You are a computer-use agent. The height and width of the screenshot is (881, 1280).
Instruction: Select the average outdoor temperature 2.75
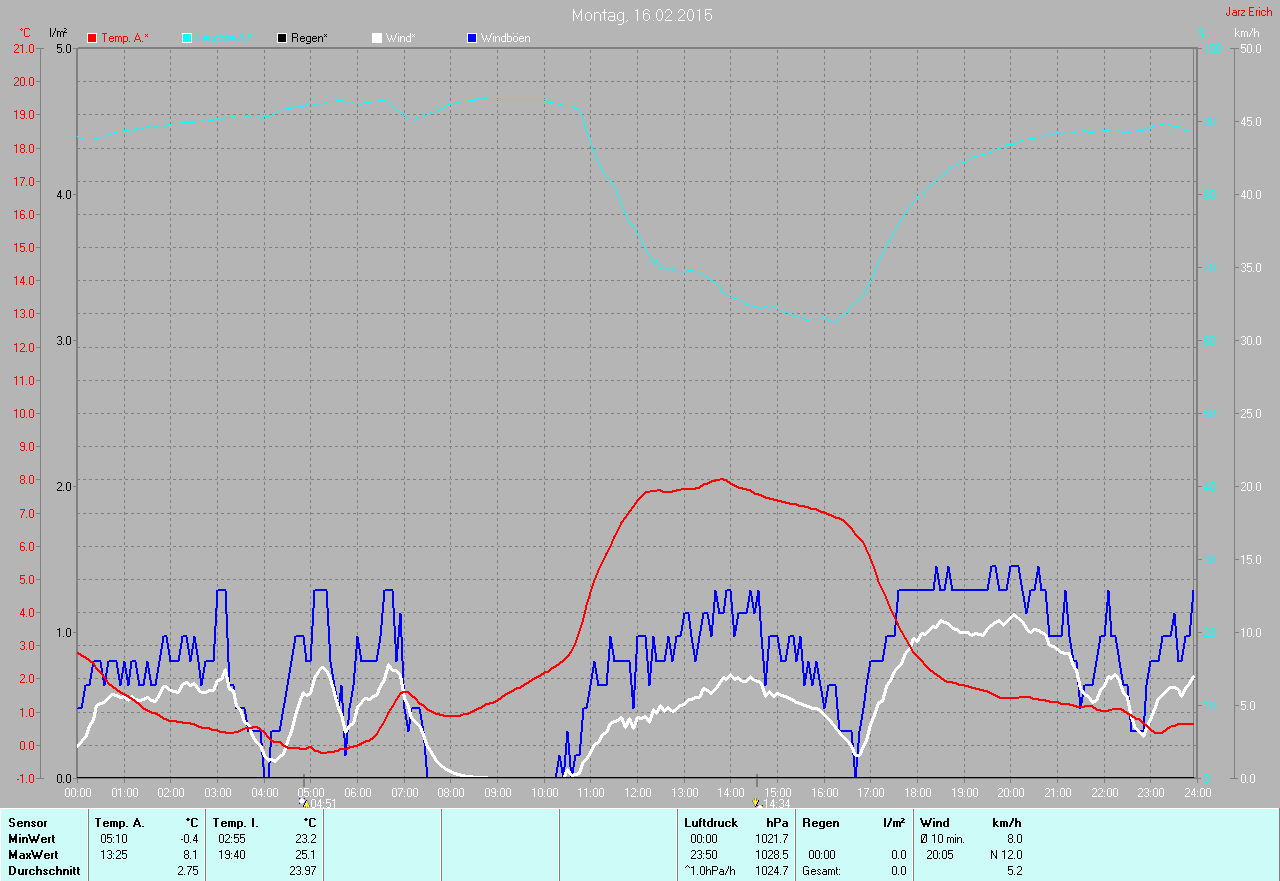point(187,871)
